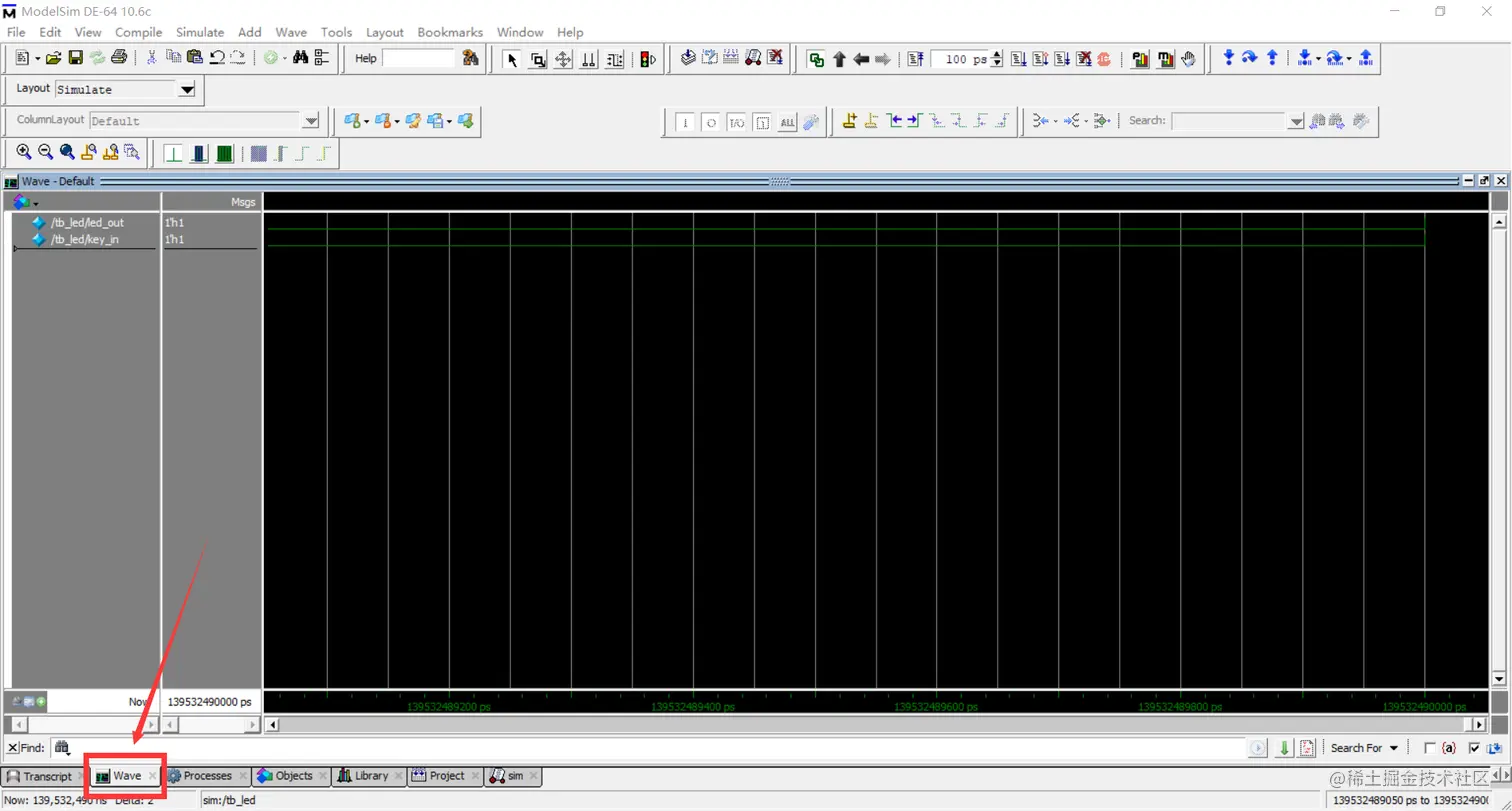Toggle the checked box beside the (a) option

point(1474,748)
